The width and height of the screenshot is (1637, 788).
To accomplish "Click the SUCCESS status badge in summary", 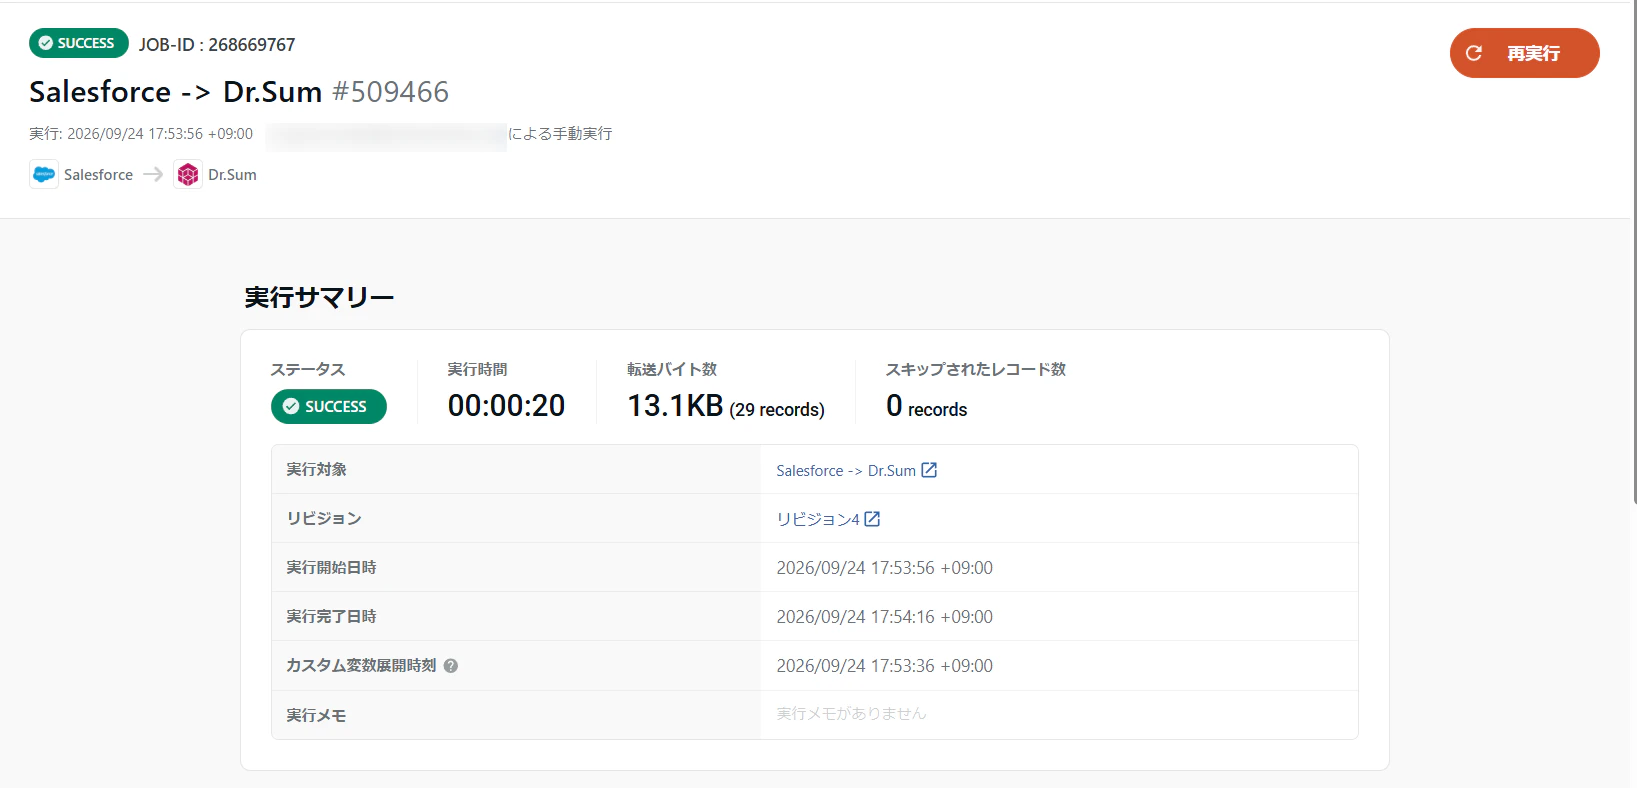I will click(329, 406).
